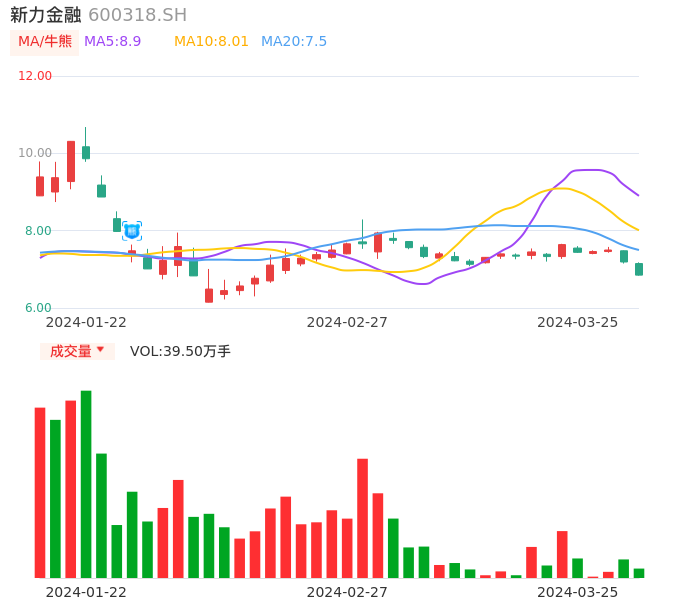Toggle the MA10:8.01 yellow line label
The width and height of the screenshot is (686, 606).
(x=211, y=42)
